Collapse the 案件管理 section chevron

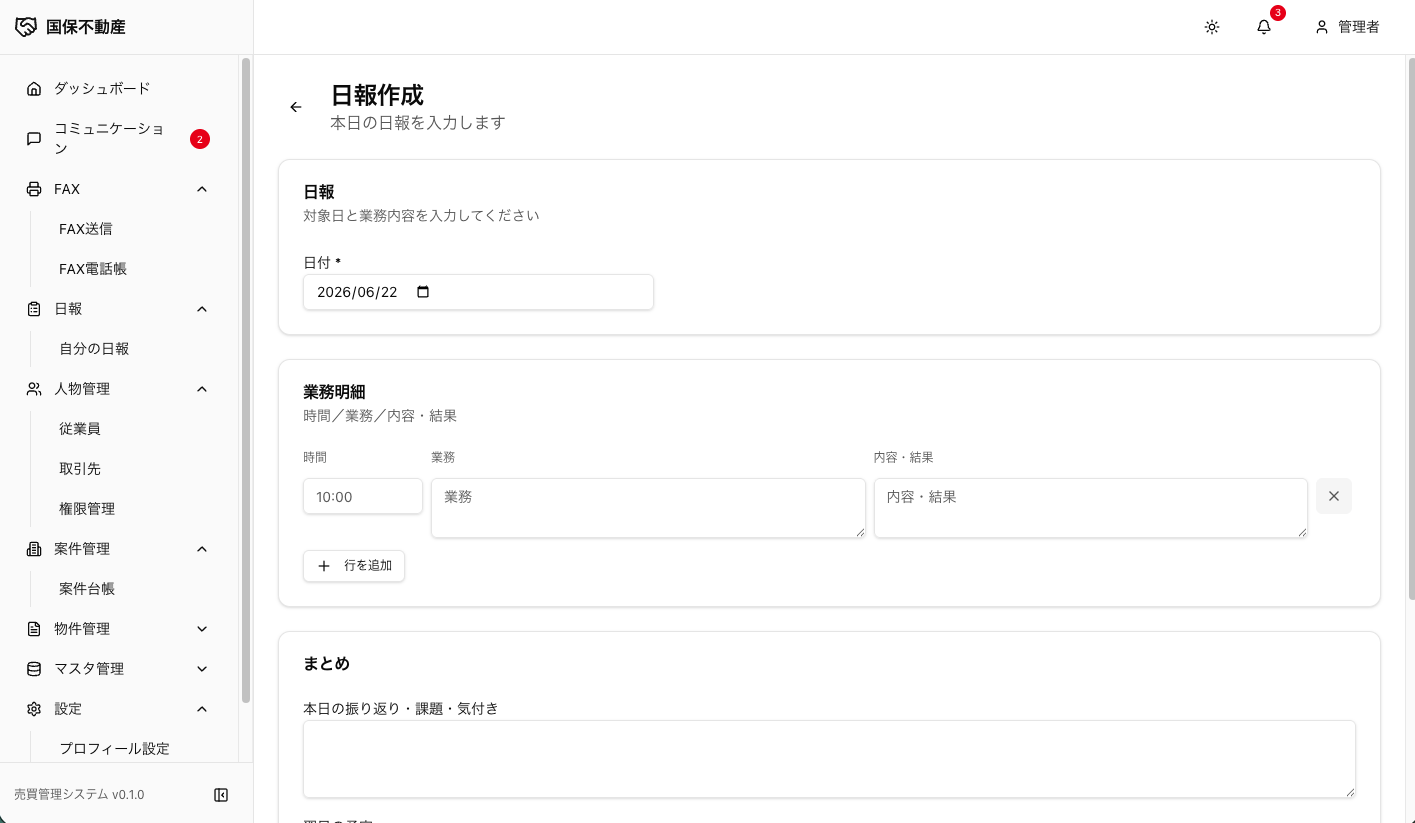point(202,549)
